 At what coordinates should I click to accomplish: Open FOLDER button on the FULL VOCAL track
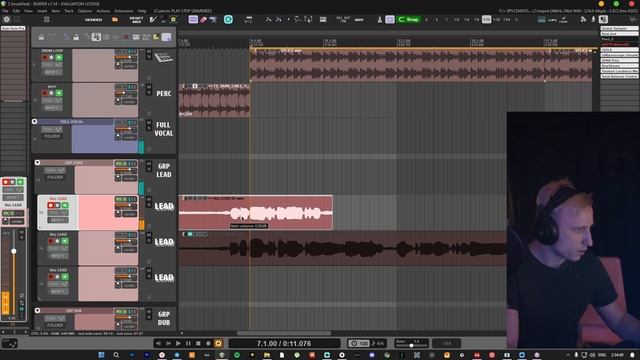(x=52, y=136)
